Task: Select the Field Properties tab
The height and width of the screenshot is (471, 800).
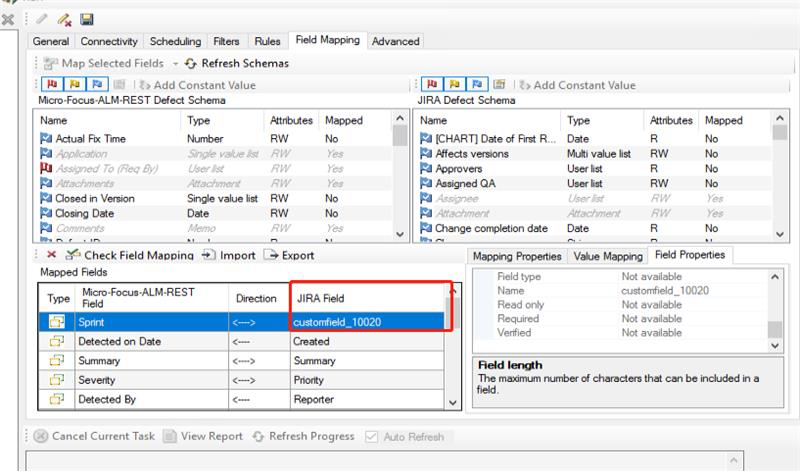Action: (690, 255)
